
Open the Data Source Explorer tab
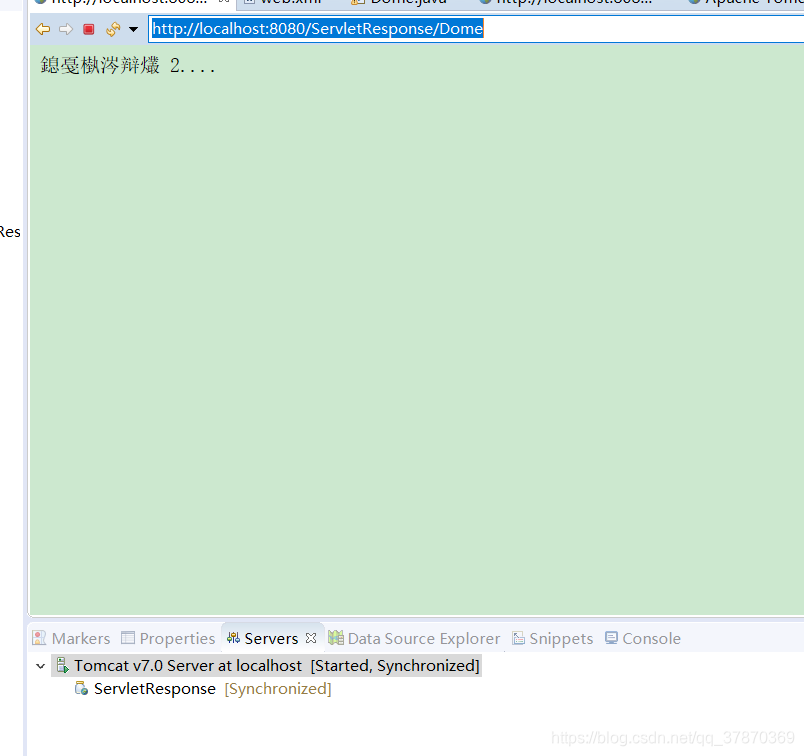click(414, 638)
